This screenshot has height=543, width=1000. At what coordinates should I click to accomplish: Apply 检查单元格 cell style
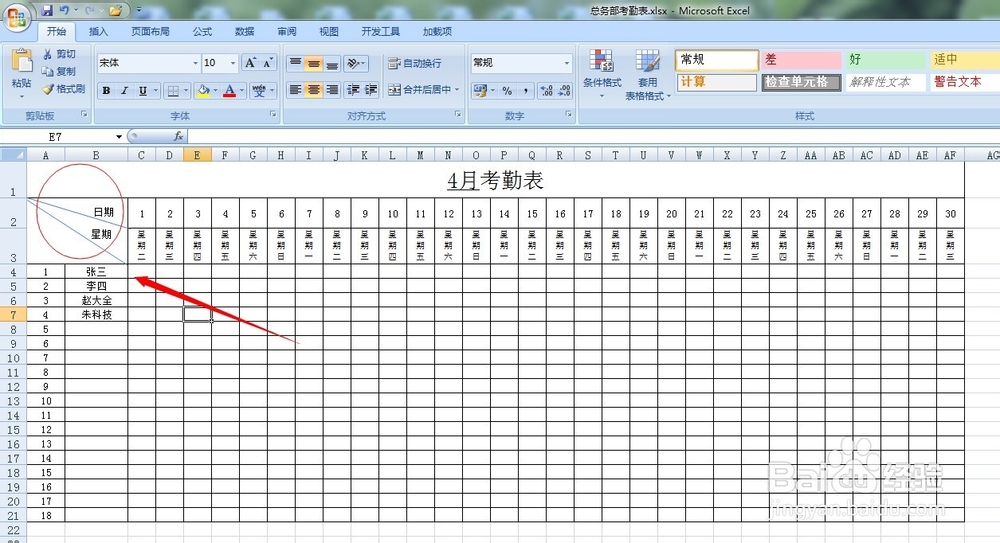[x=800, y=82]
